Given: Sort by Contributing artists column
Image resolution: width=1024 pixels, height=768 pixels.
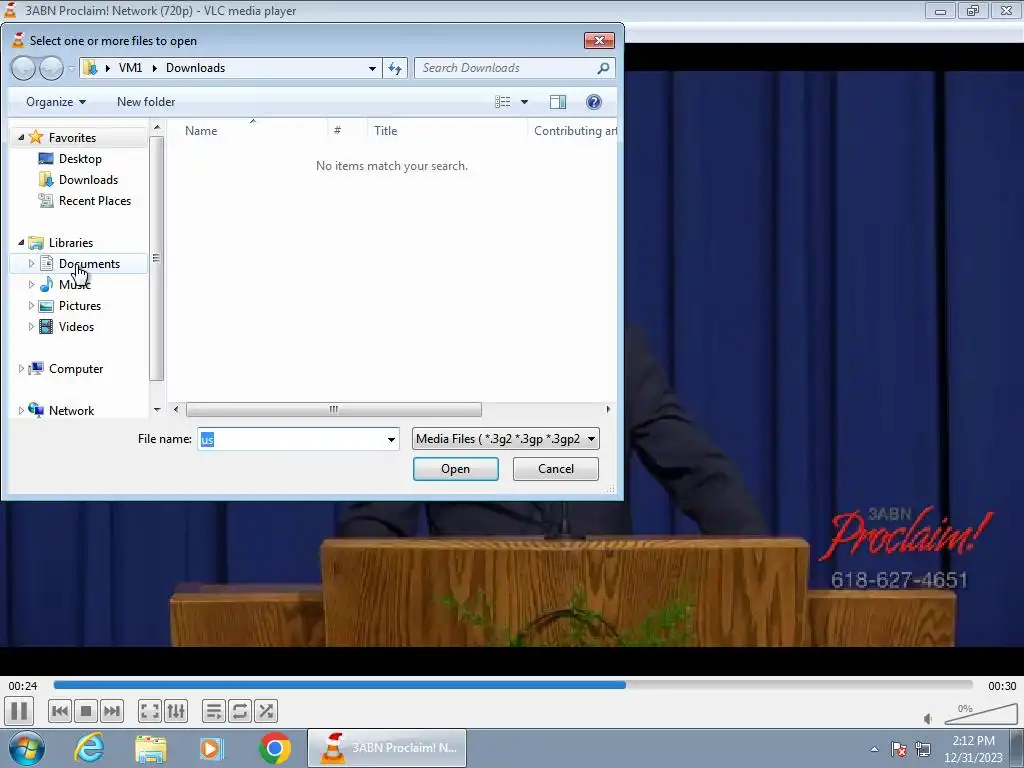Looking at the screenshot, I should pos(572,131).
